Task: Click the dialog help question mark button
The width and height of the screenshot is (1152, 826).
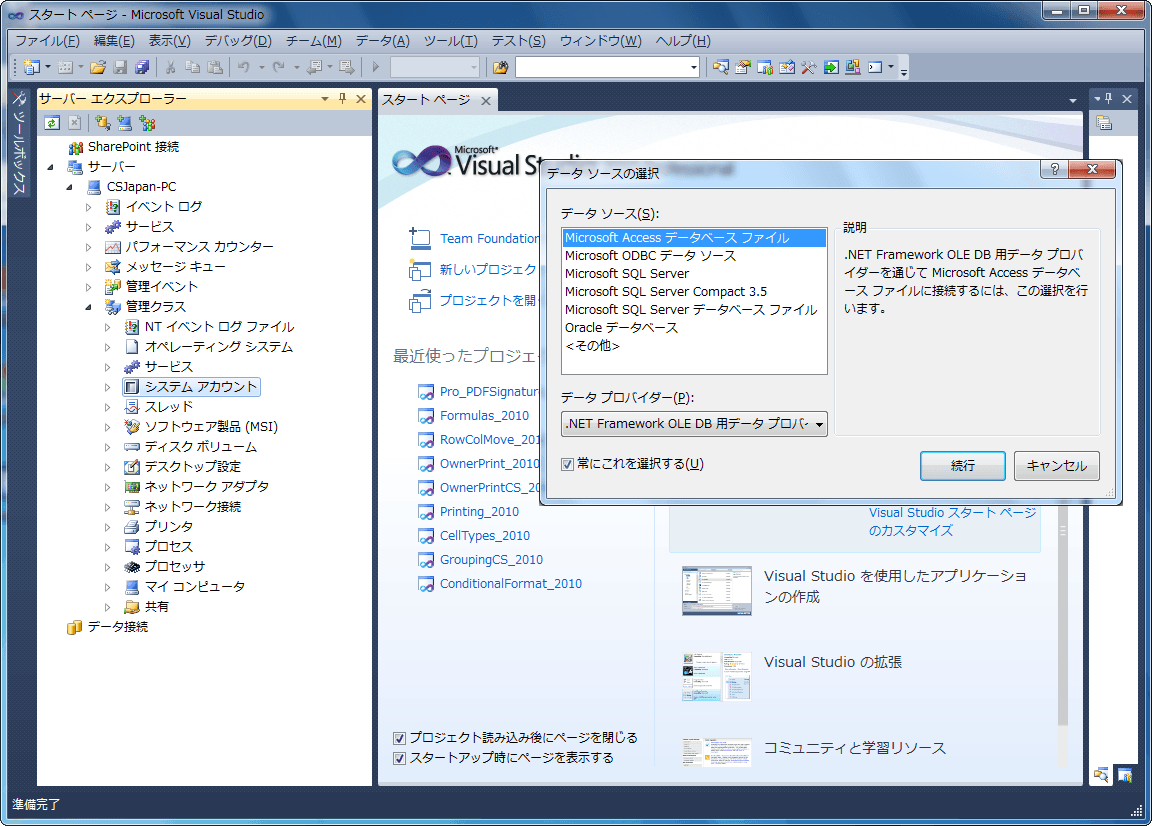Action: coord(1054,170)
